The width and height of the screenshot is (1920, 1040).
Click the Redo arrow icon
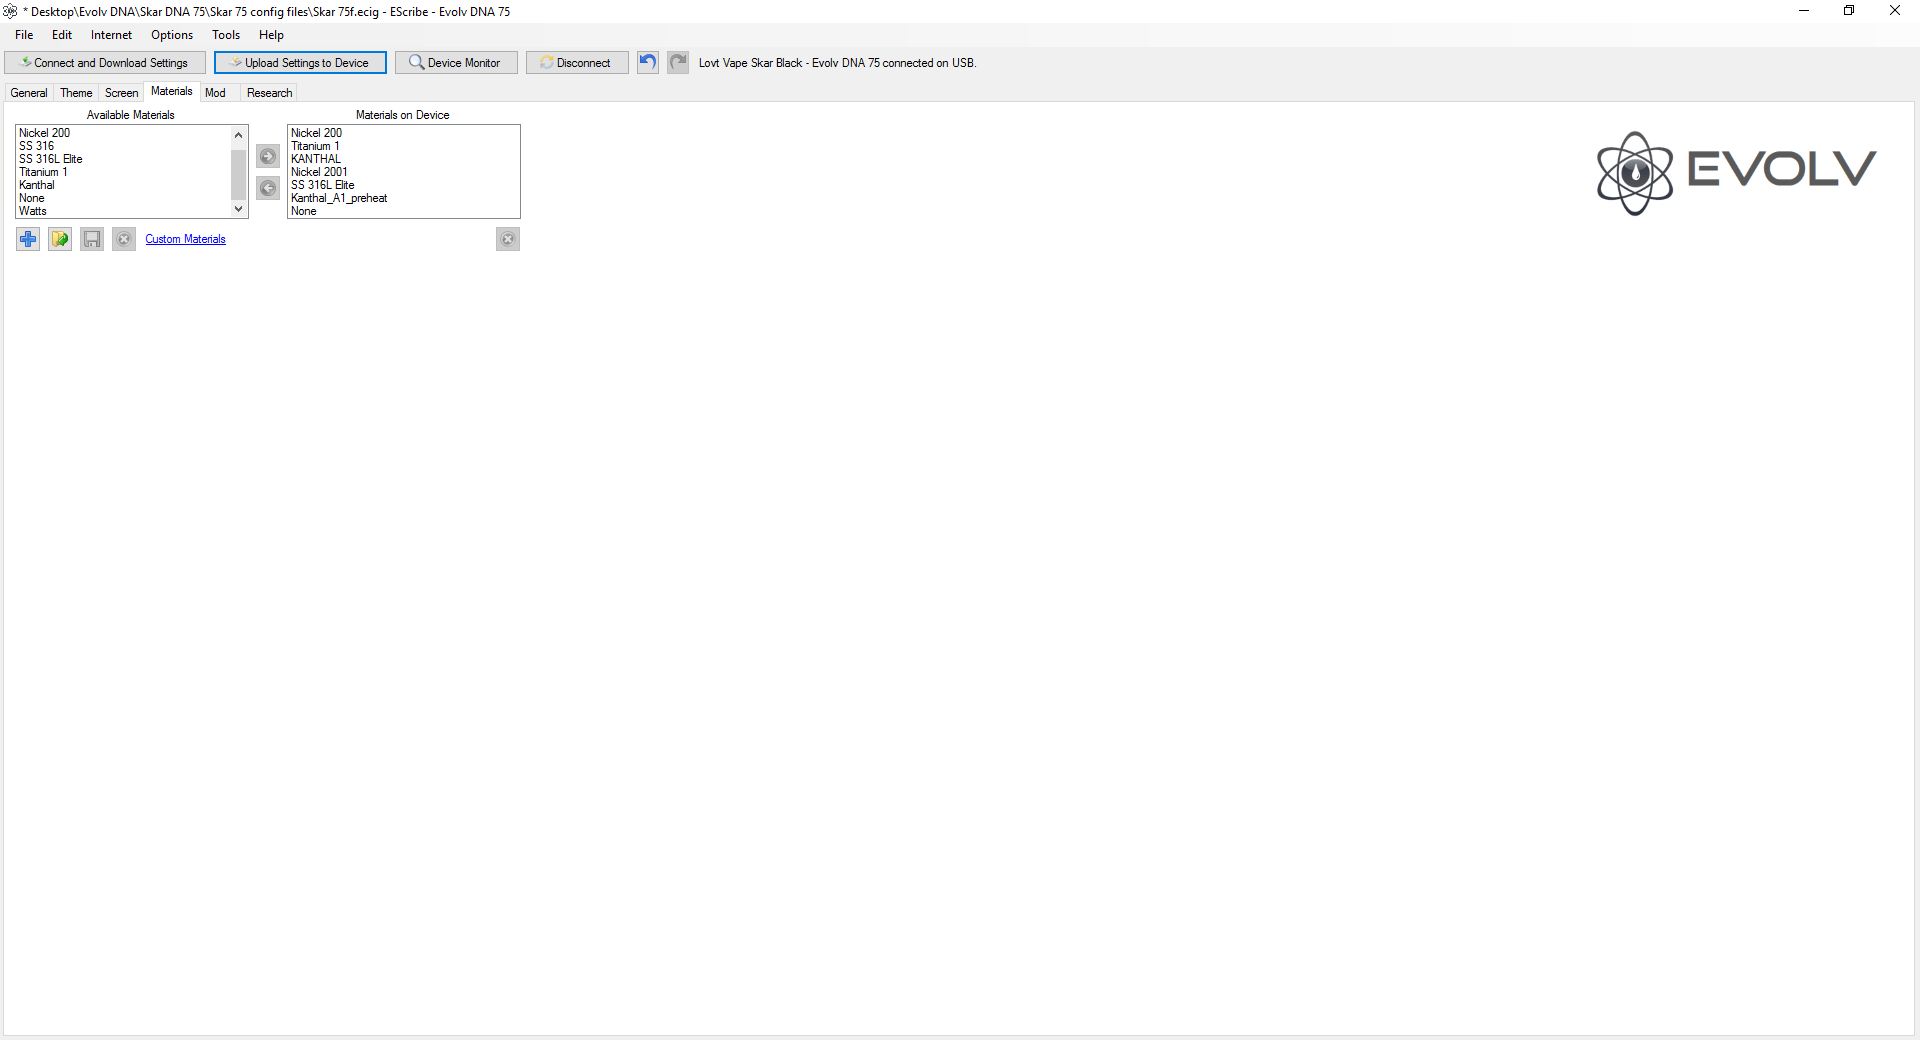(678, 62)
